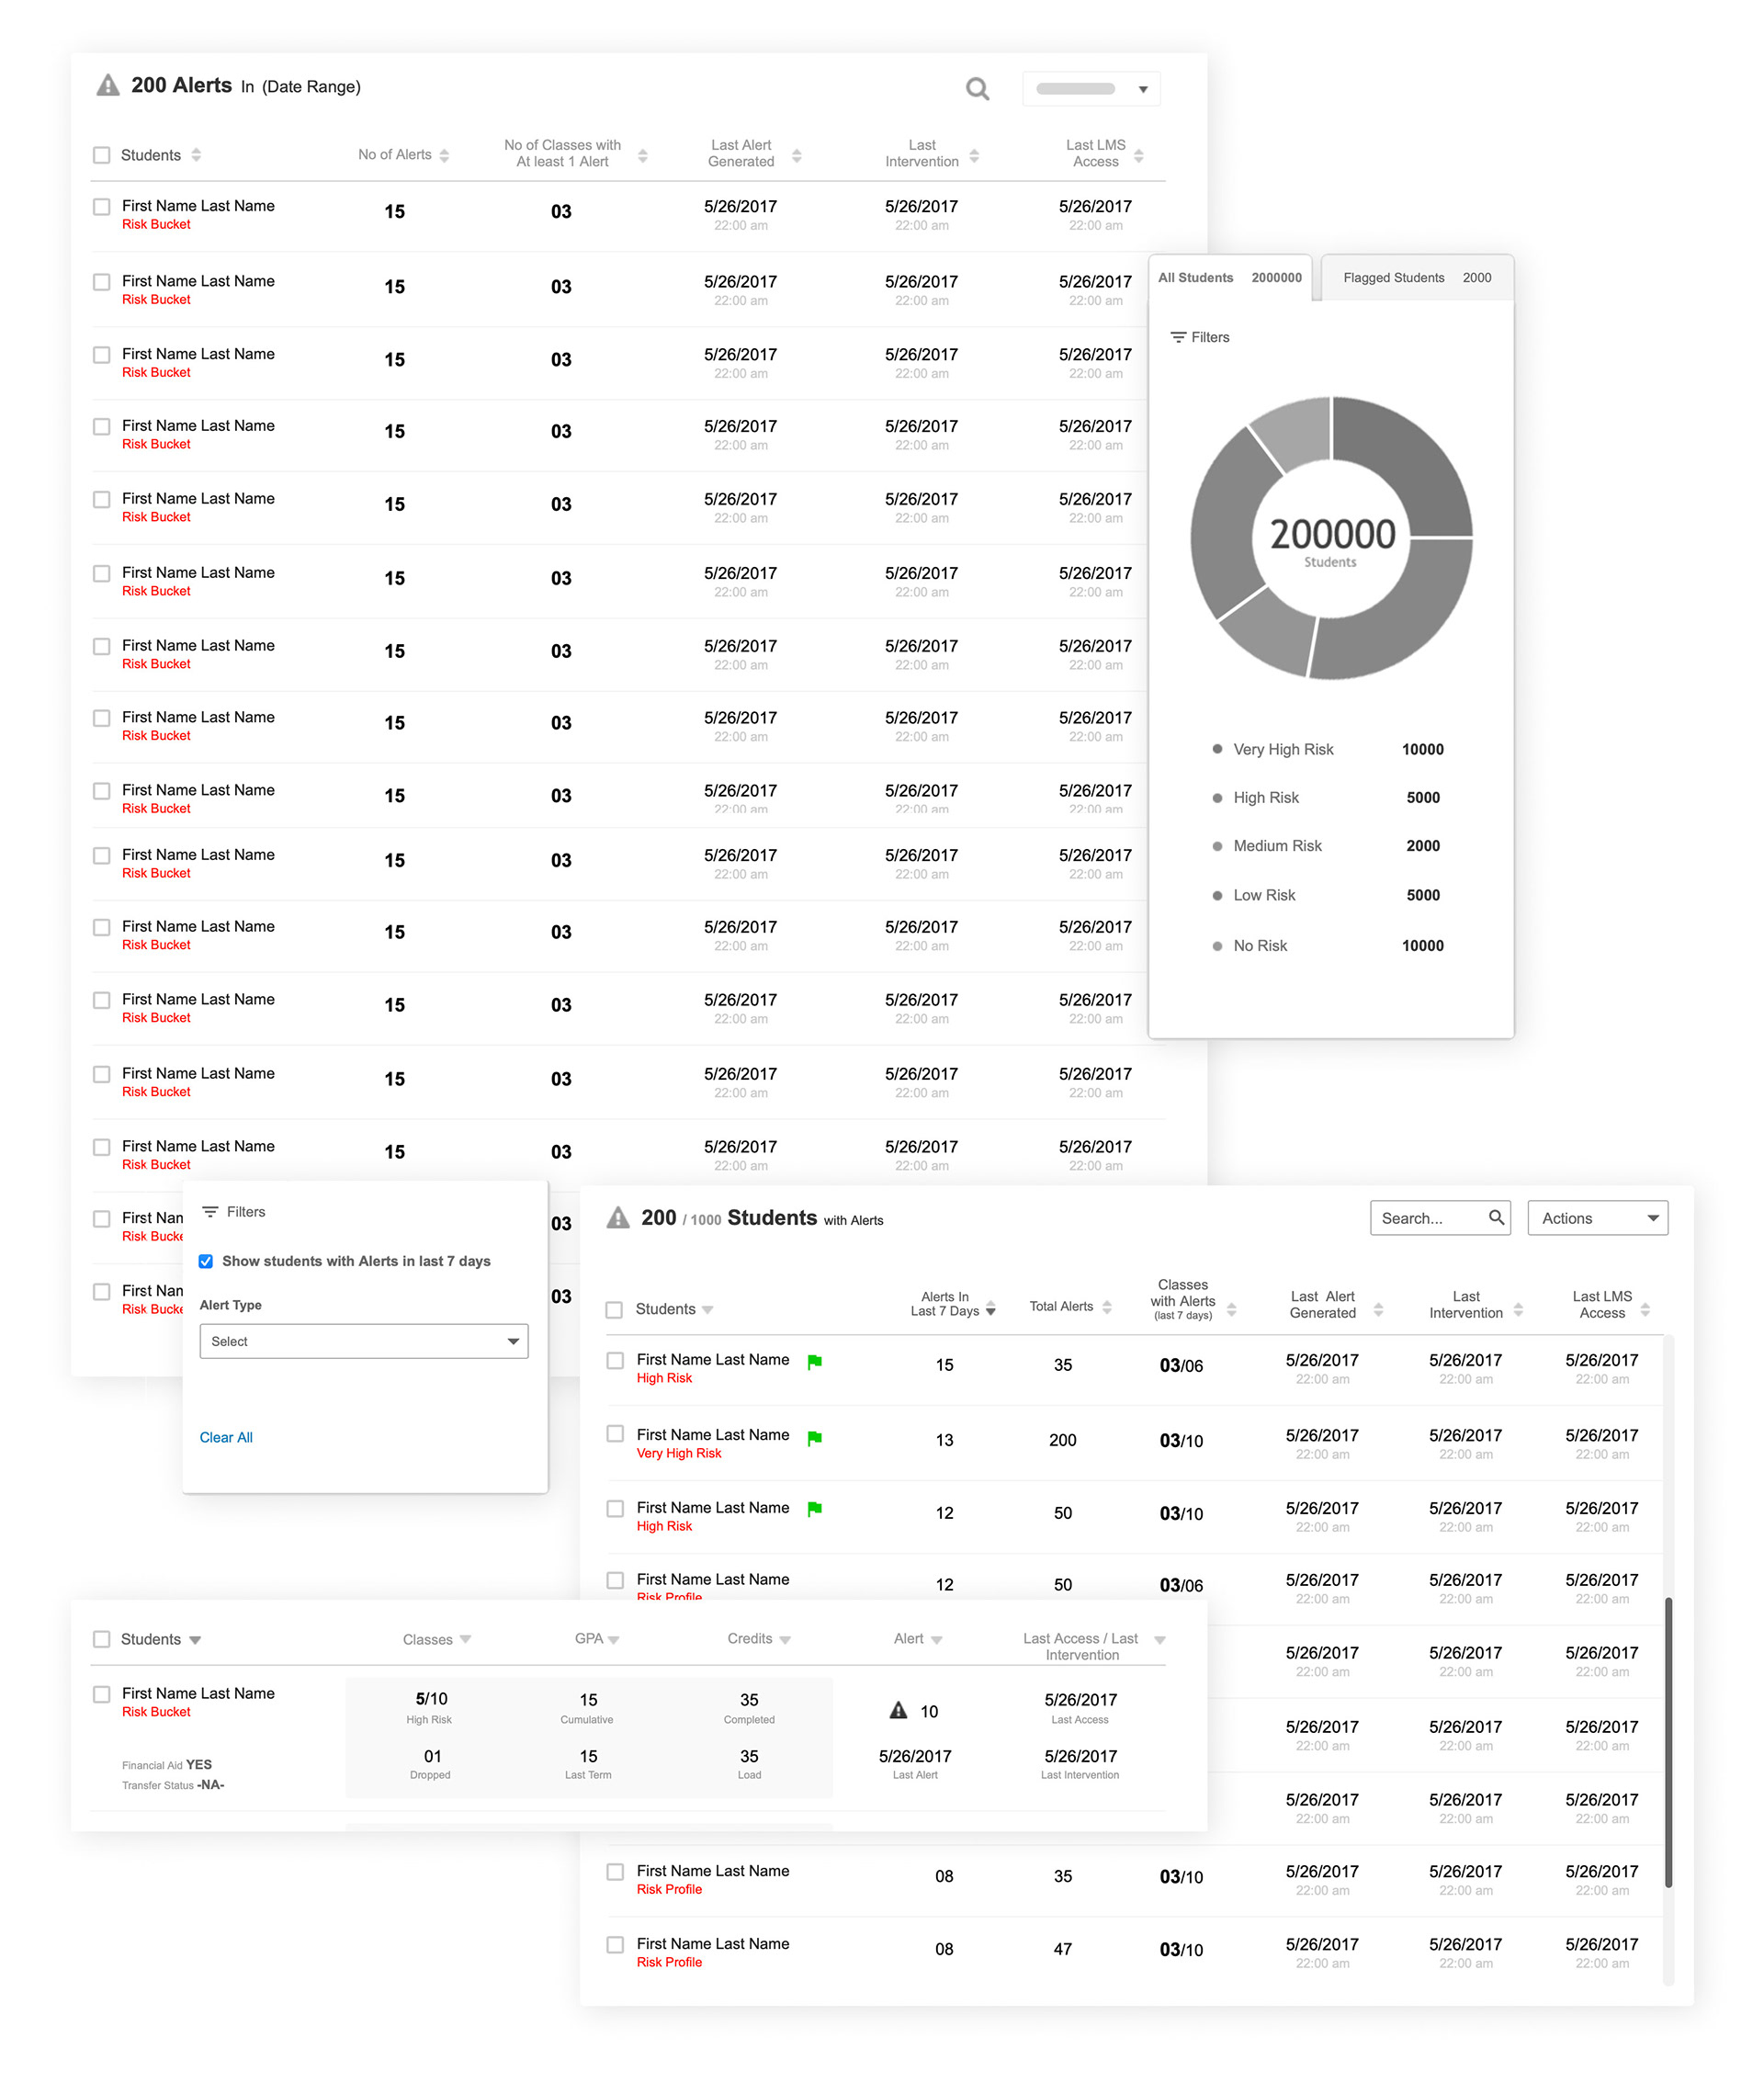
Task: Click the search magnifier in the 200 Alerts header
Action: pyautogui.click(x=977, y=89)
